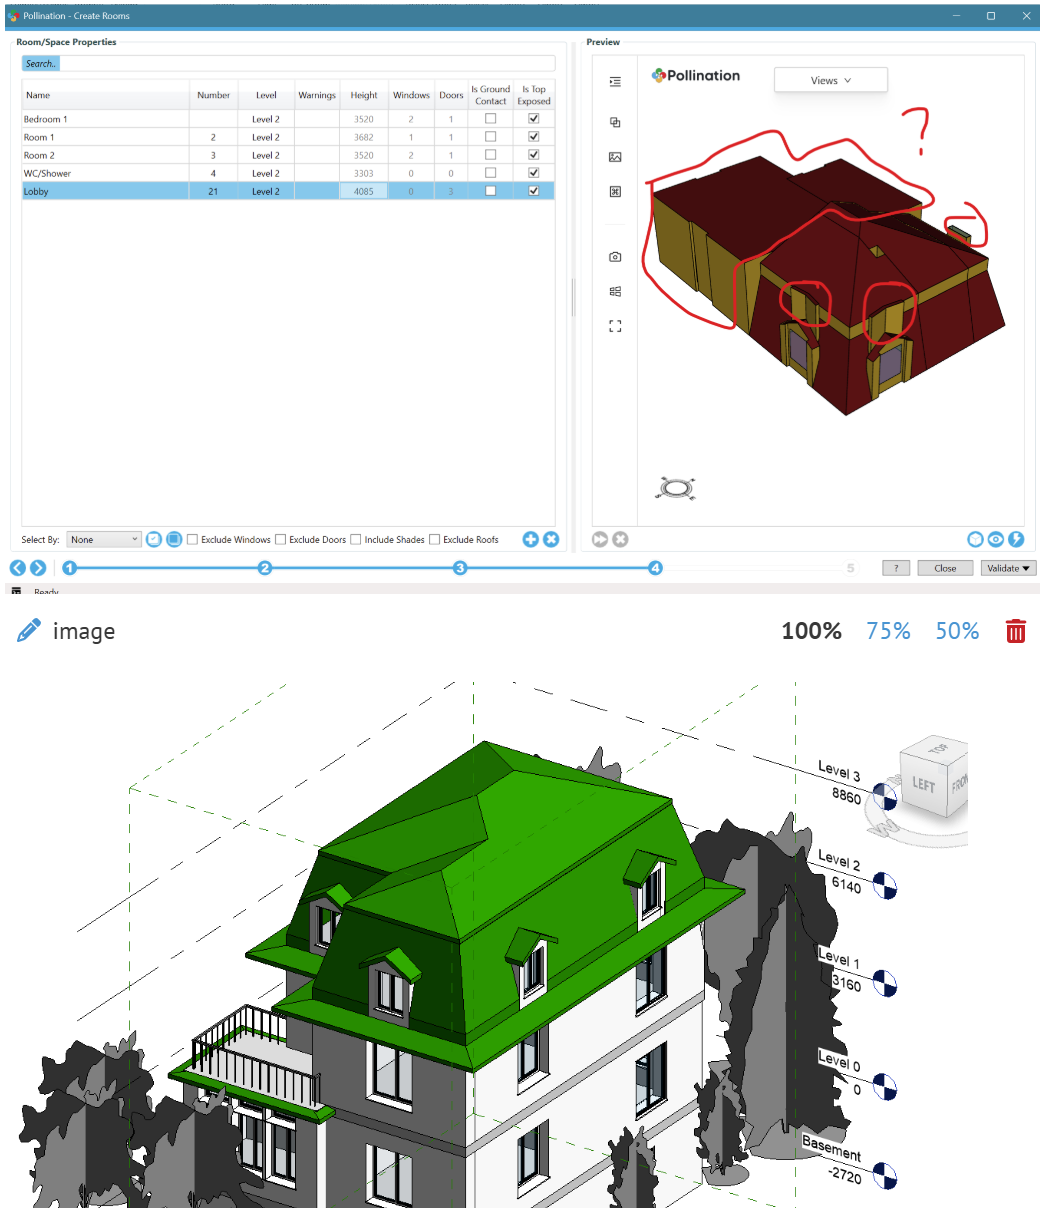Jump to step 2 in wizard progress bar

coord(265,568)
